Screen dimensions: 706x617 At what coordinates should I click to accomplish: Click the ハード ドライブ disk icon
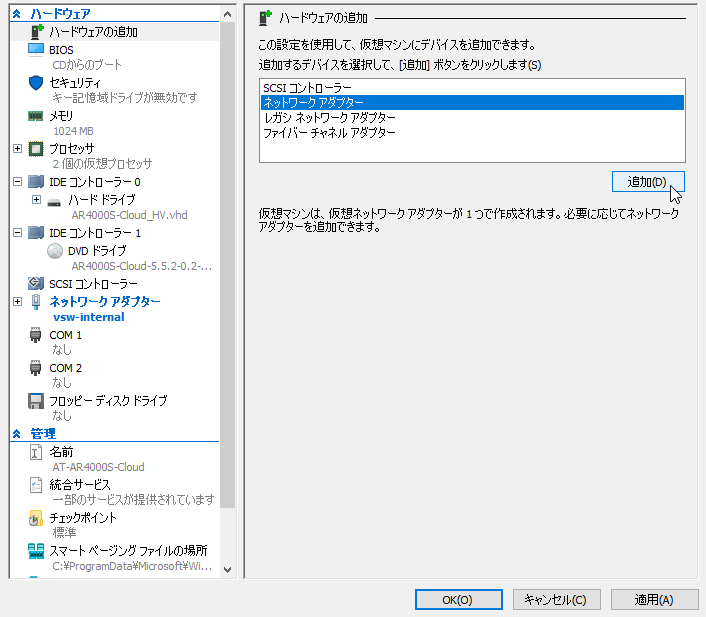54,203
